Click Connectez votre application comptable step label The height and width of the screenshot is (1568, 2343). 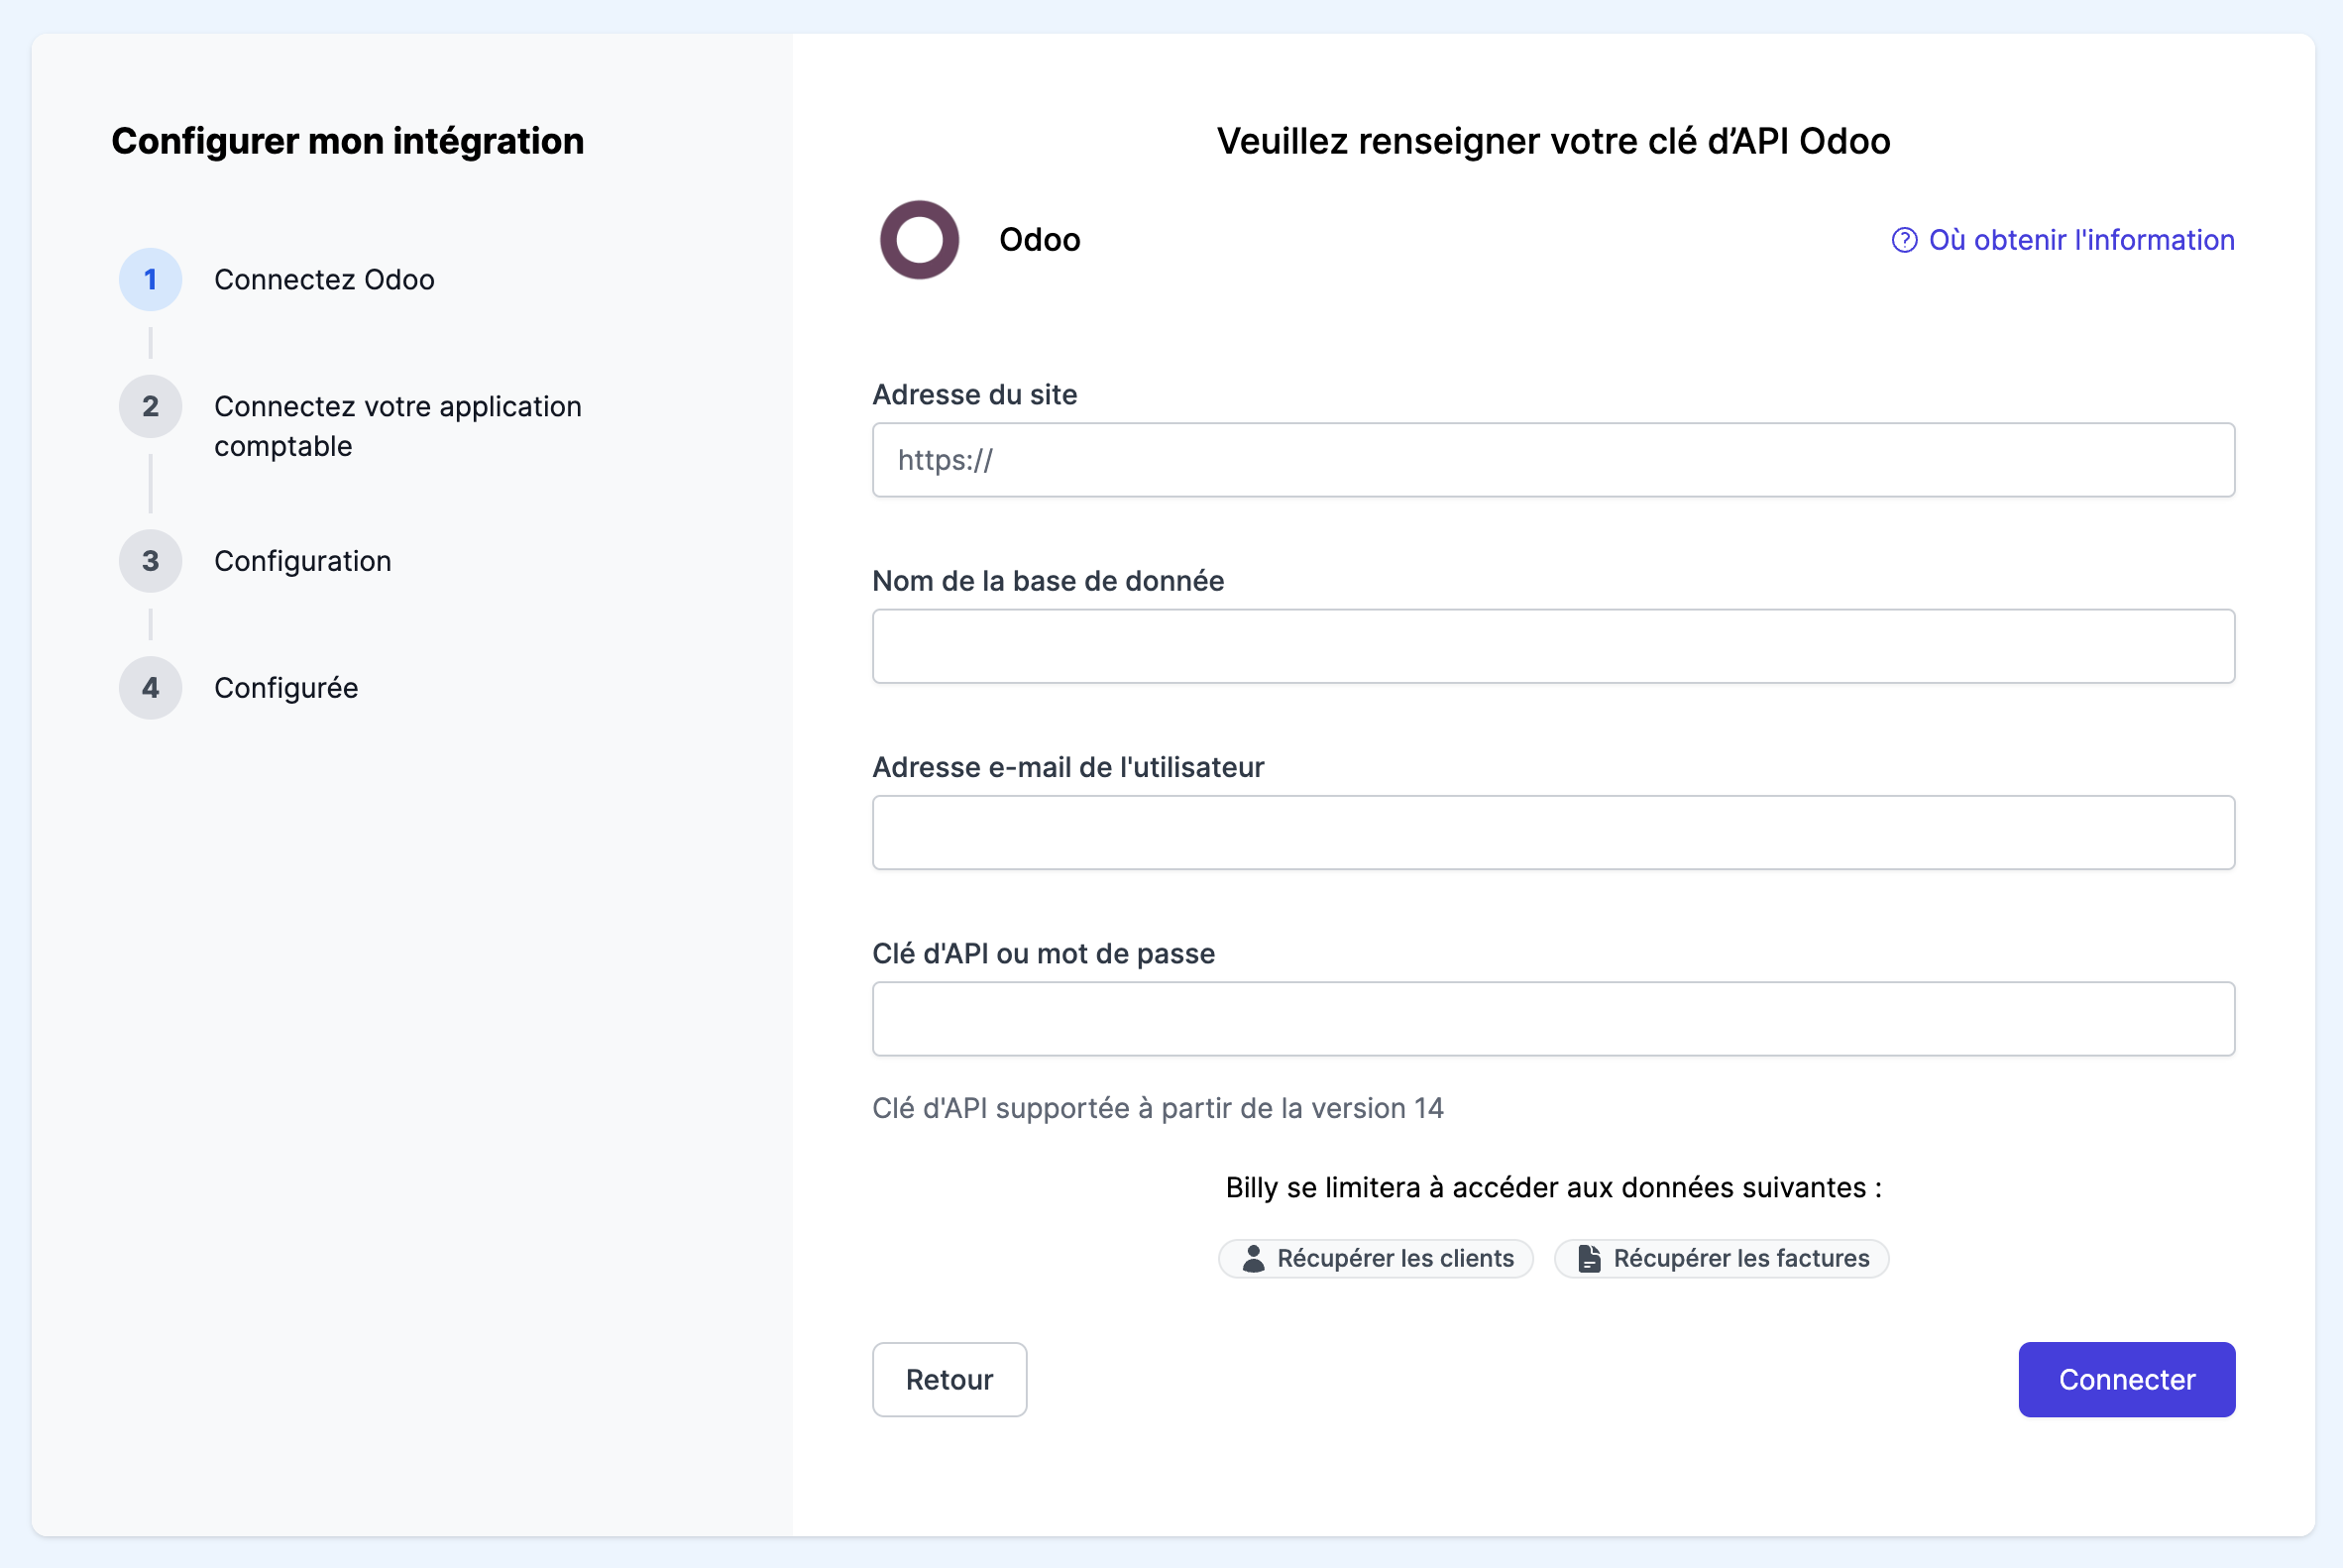tap(397, 426)
